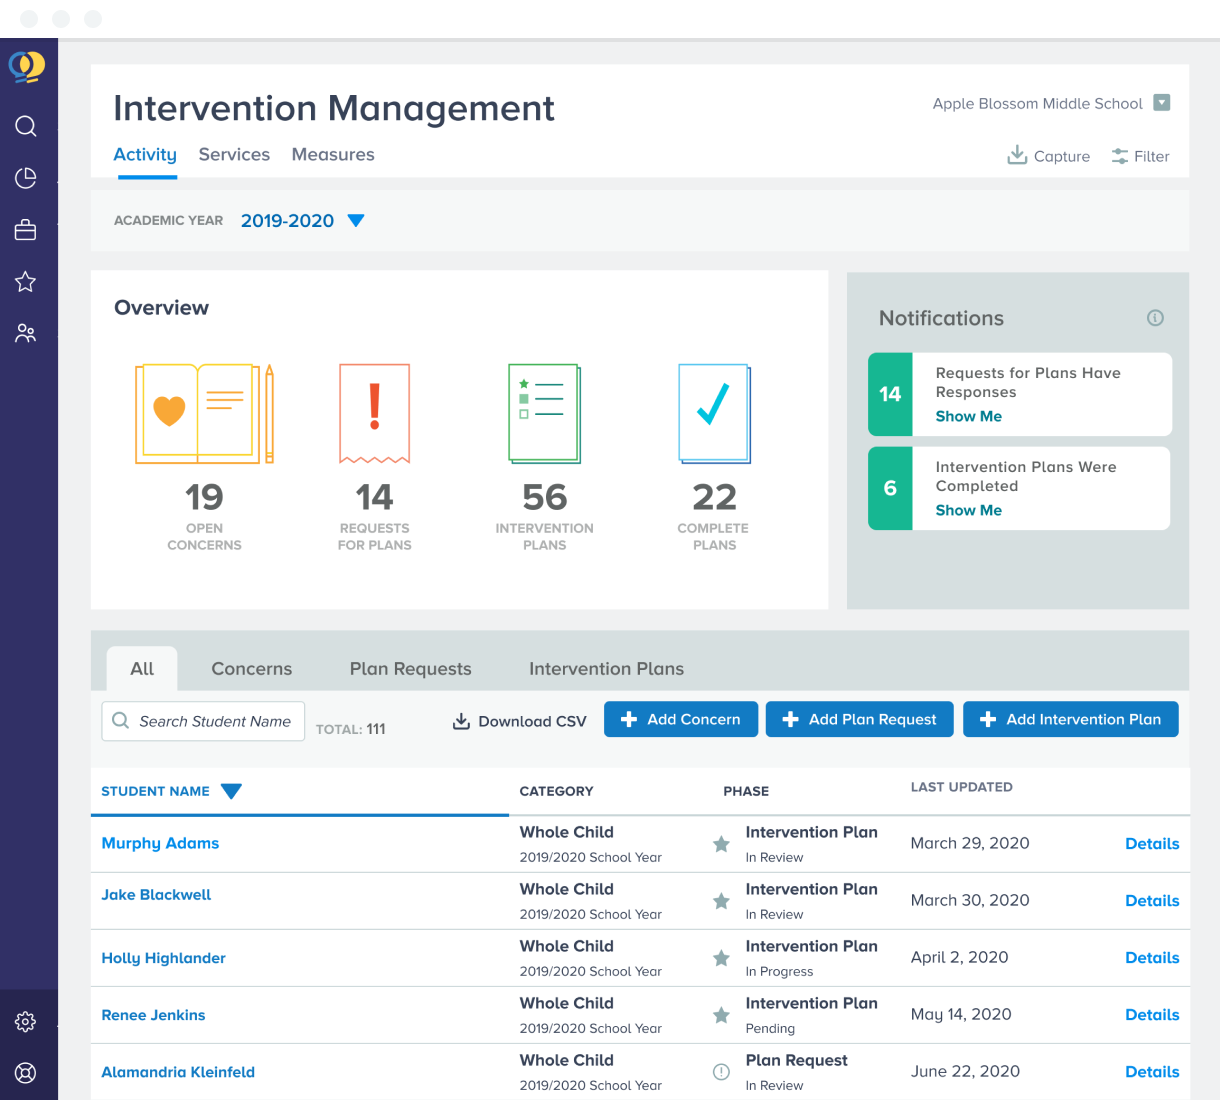The width and height of the screenshot is (1220, 1100).
Task: Select the briefcase icon in the sidebar
Action: click(x=26, y=230)
